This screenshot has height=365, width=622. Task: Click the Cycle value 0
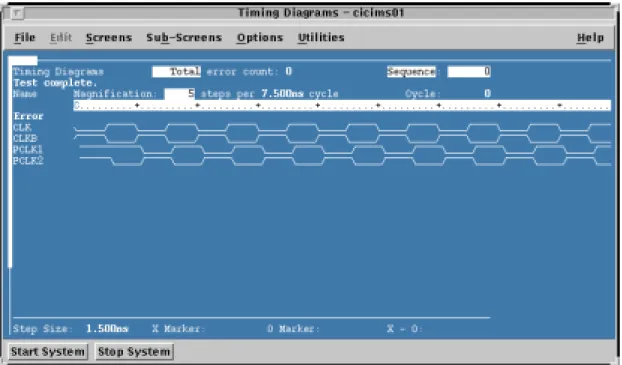click(x=488, y=94)
